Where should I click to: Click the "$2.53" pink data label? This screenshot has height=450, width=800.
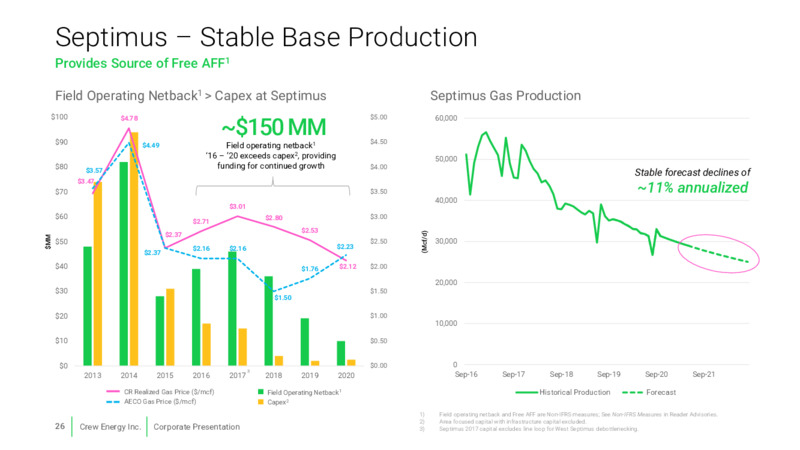tap(310, 231)
